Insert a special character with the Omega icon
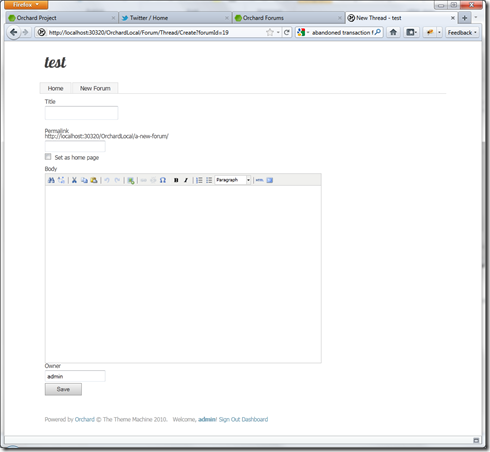 (x=163, y=180)
